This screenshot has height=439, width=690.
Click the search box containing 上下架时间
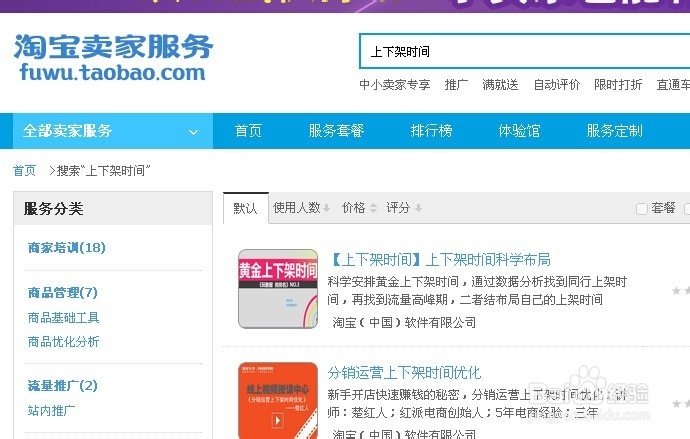[525, 51]
